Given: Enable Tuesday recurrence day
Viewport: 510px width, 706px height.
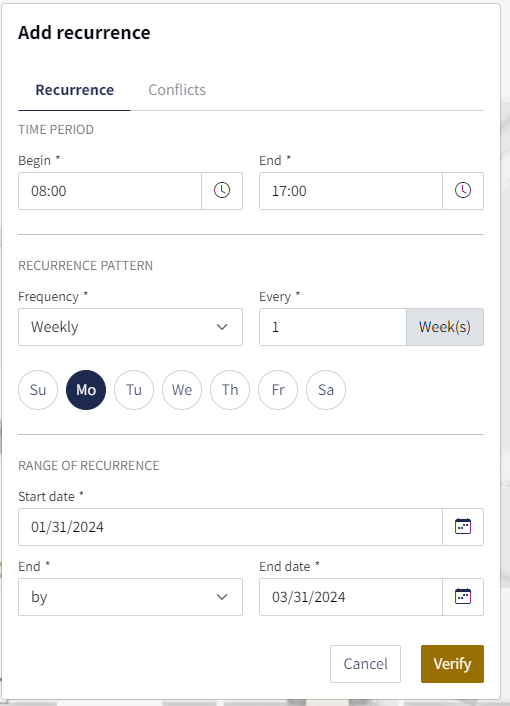Looking at the screenshot, I should [134, 390].
